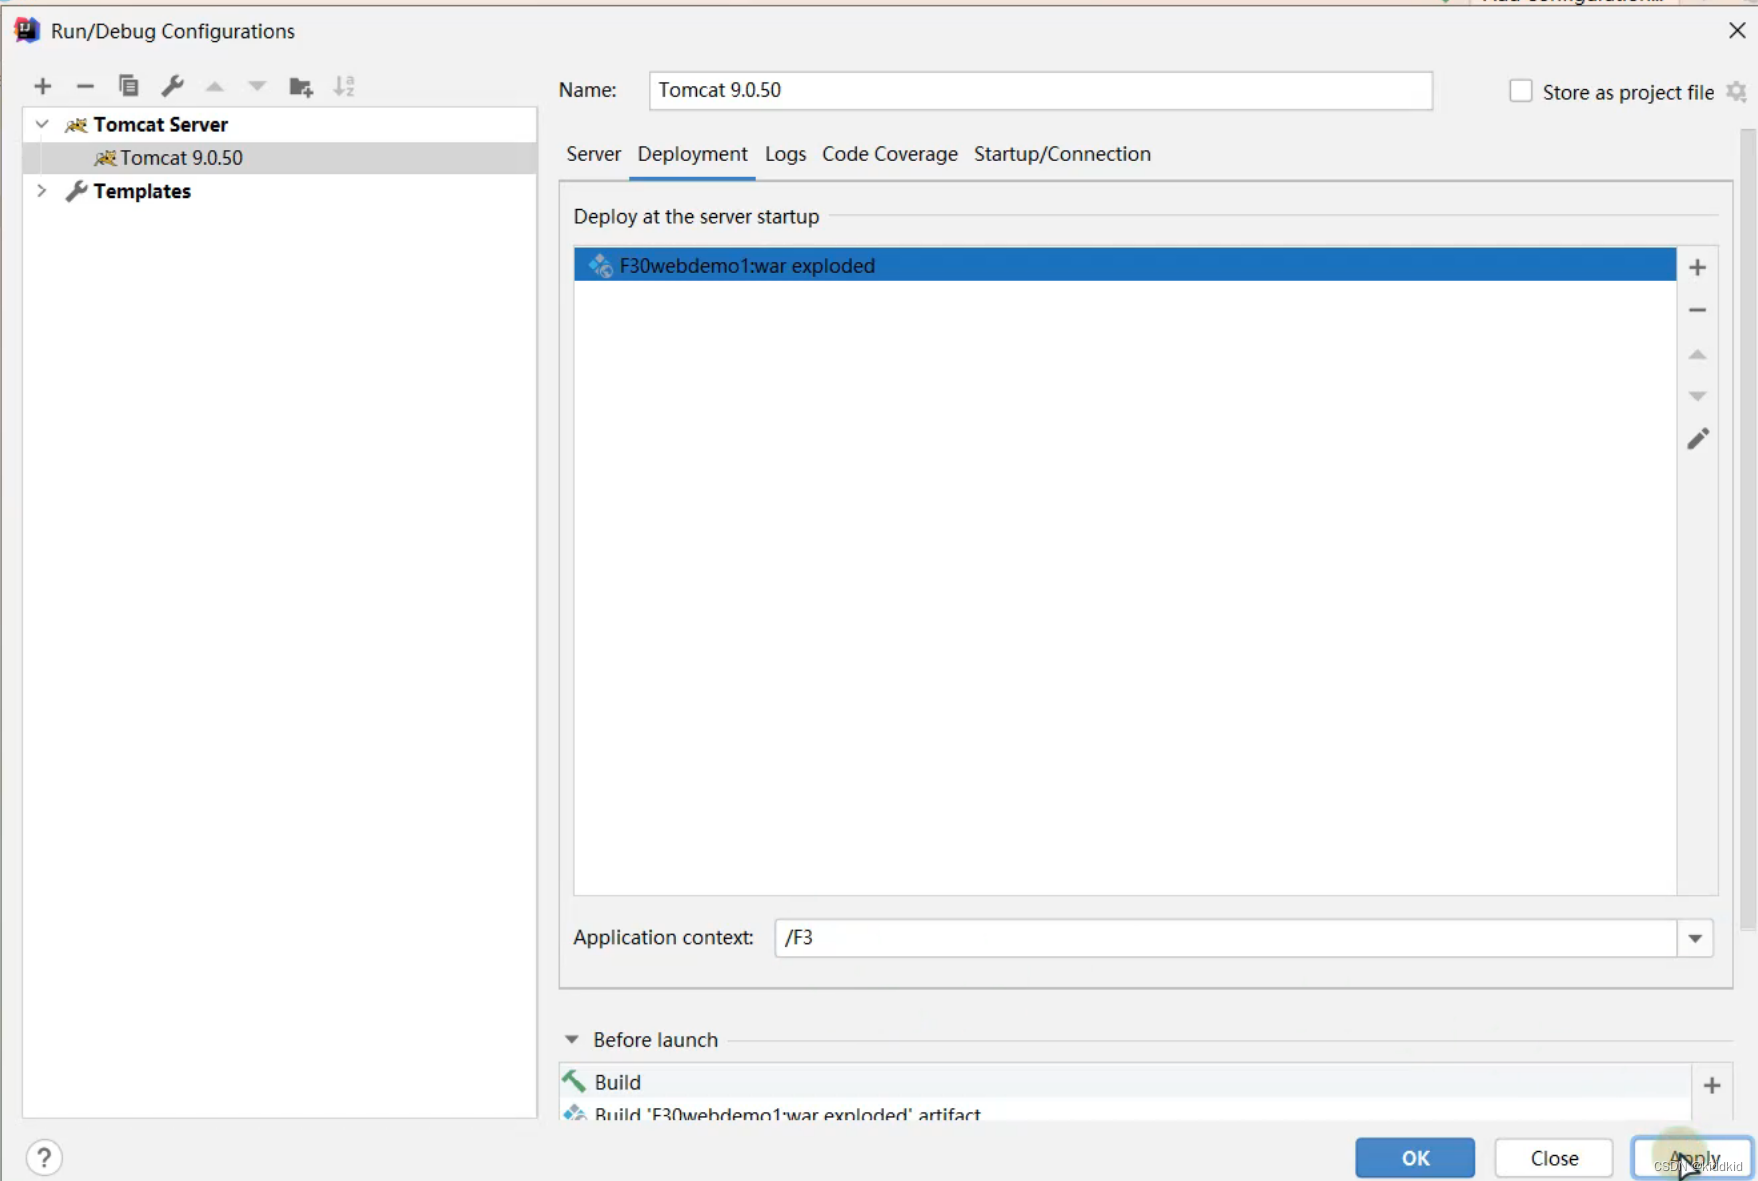The width and height of the screenshot is (1758, 1181).
Task: Add artifact to deploy list with plus
Action: point(1697,267)
